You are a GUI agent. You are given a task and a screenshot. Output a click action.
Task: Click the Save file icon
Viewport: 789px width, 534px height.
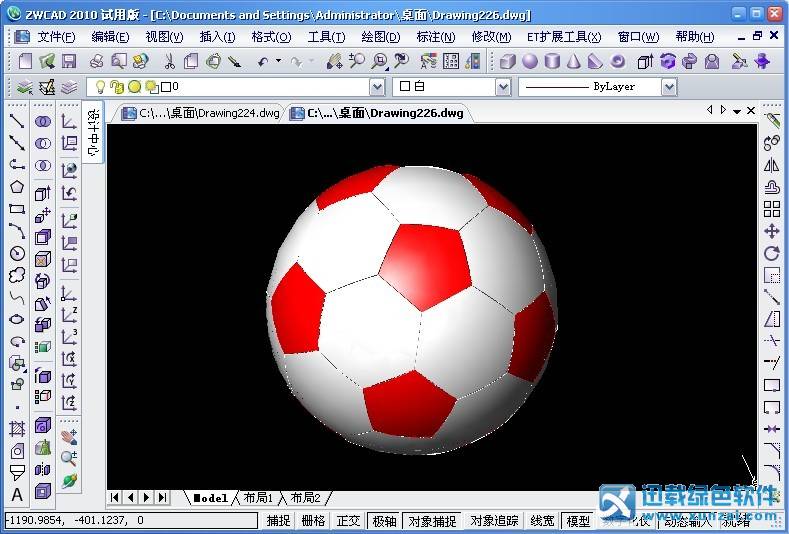(x=69, y=61)
